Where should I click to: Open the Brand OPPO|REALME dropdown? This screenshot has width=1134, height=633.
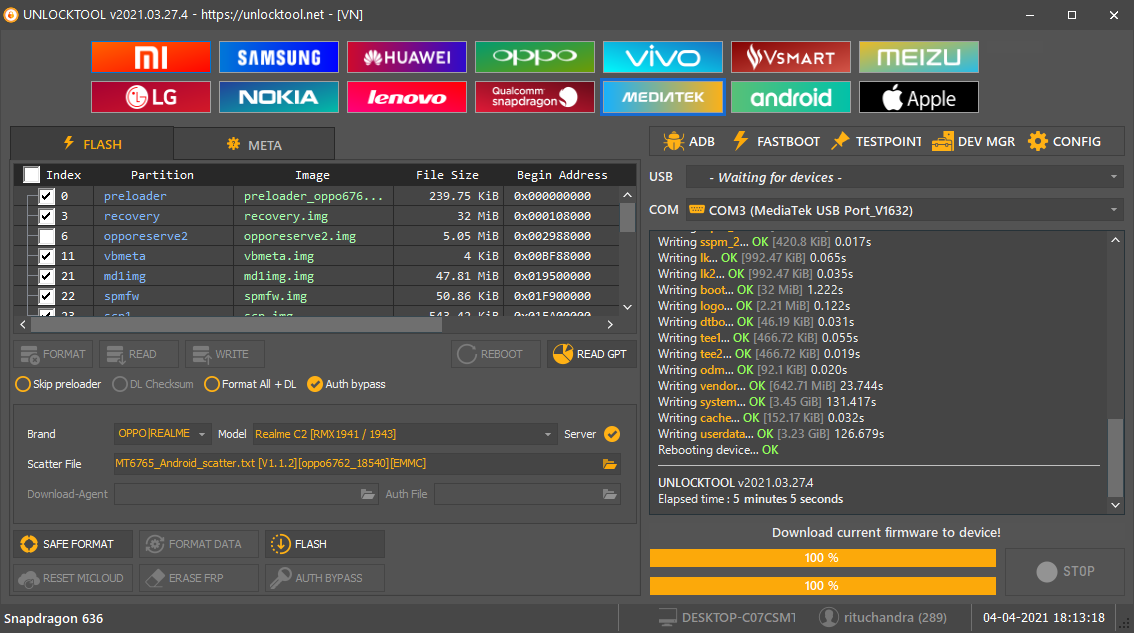pyautogui.click(x=163, y=434)
